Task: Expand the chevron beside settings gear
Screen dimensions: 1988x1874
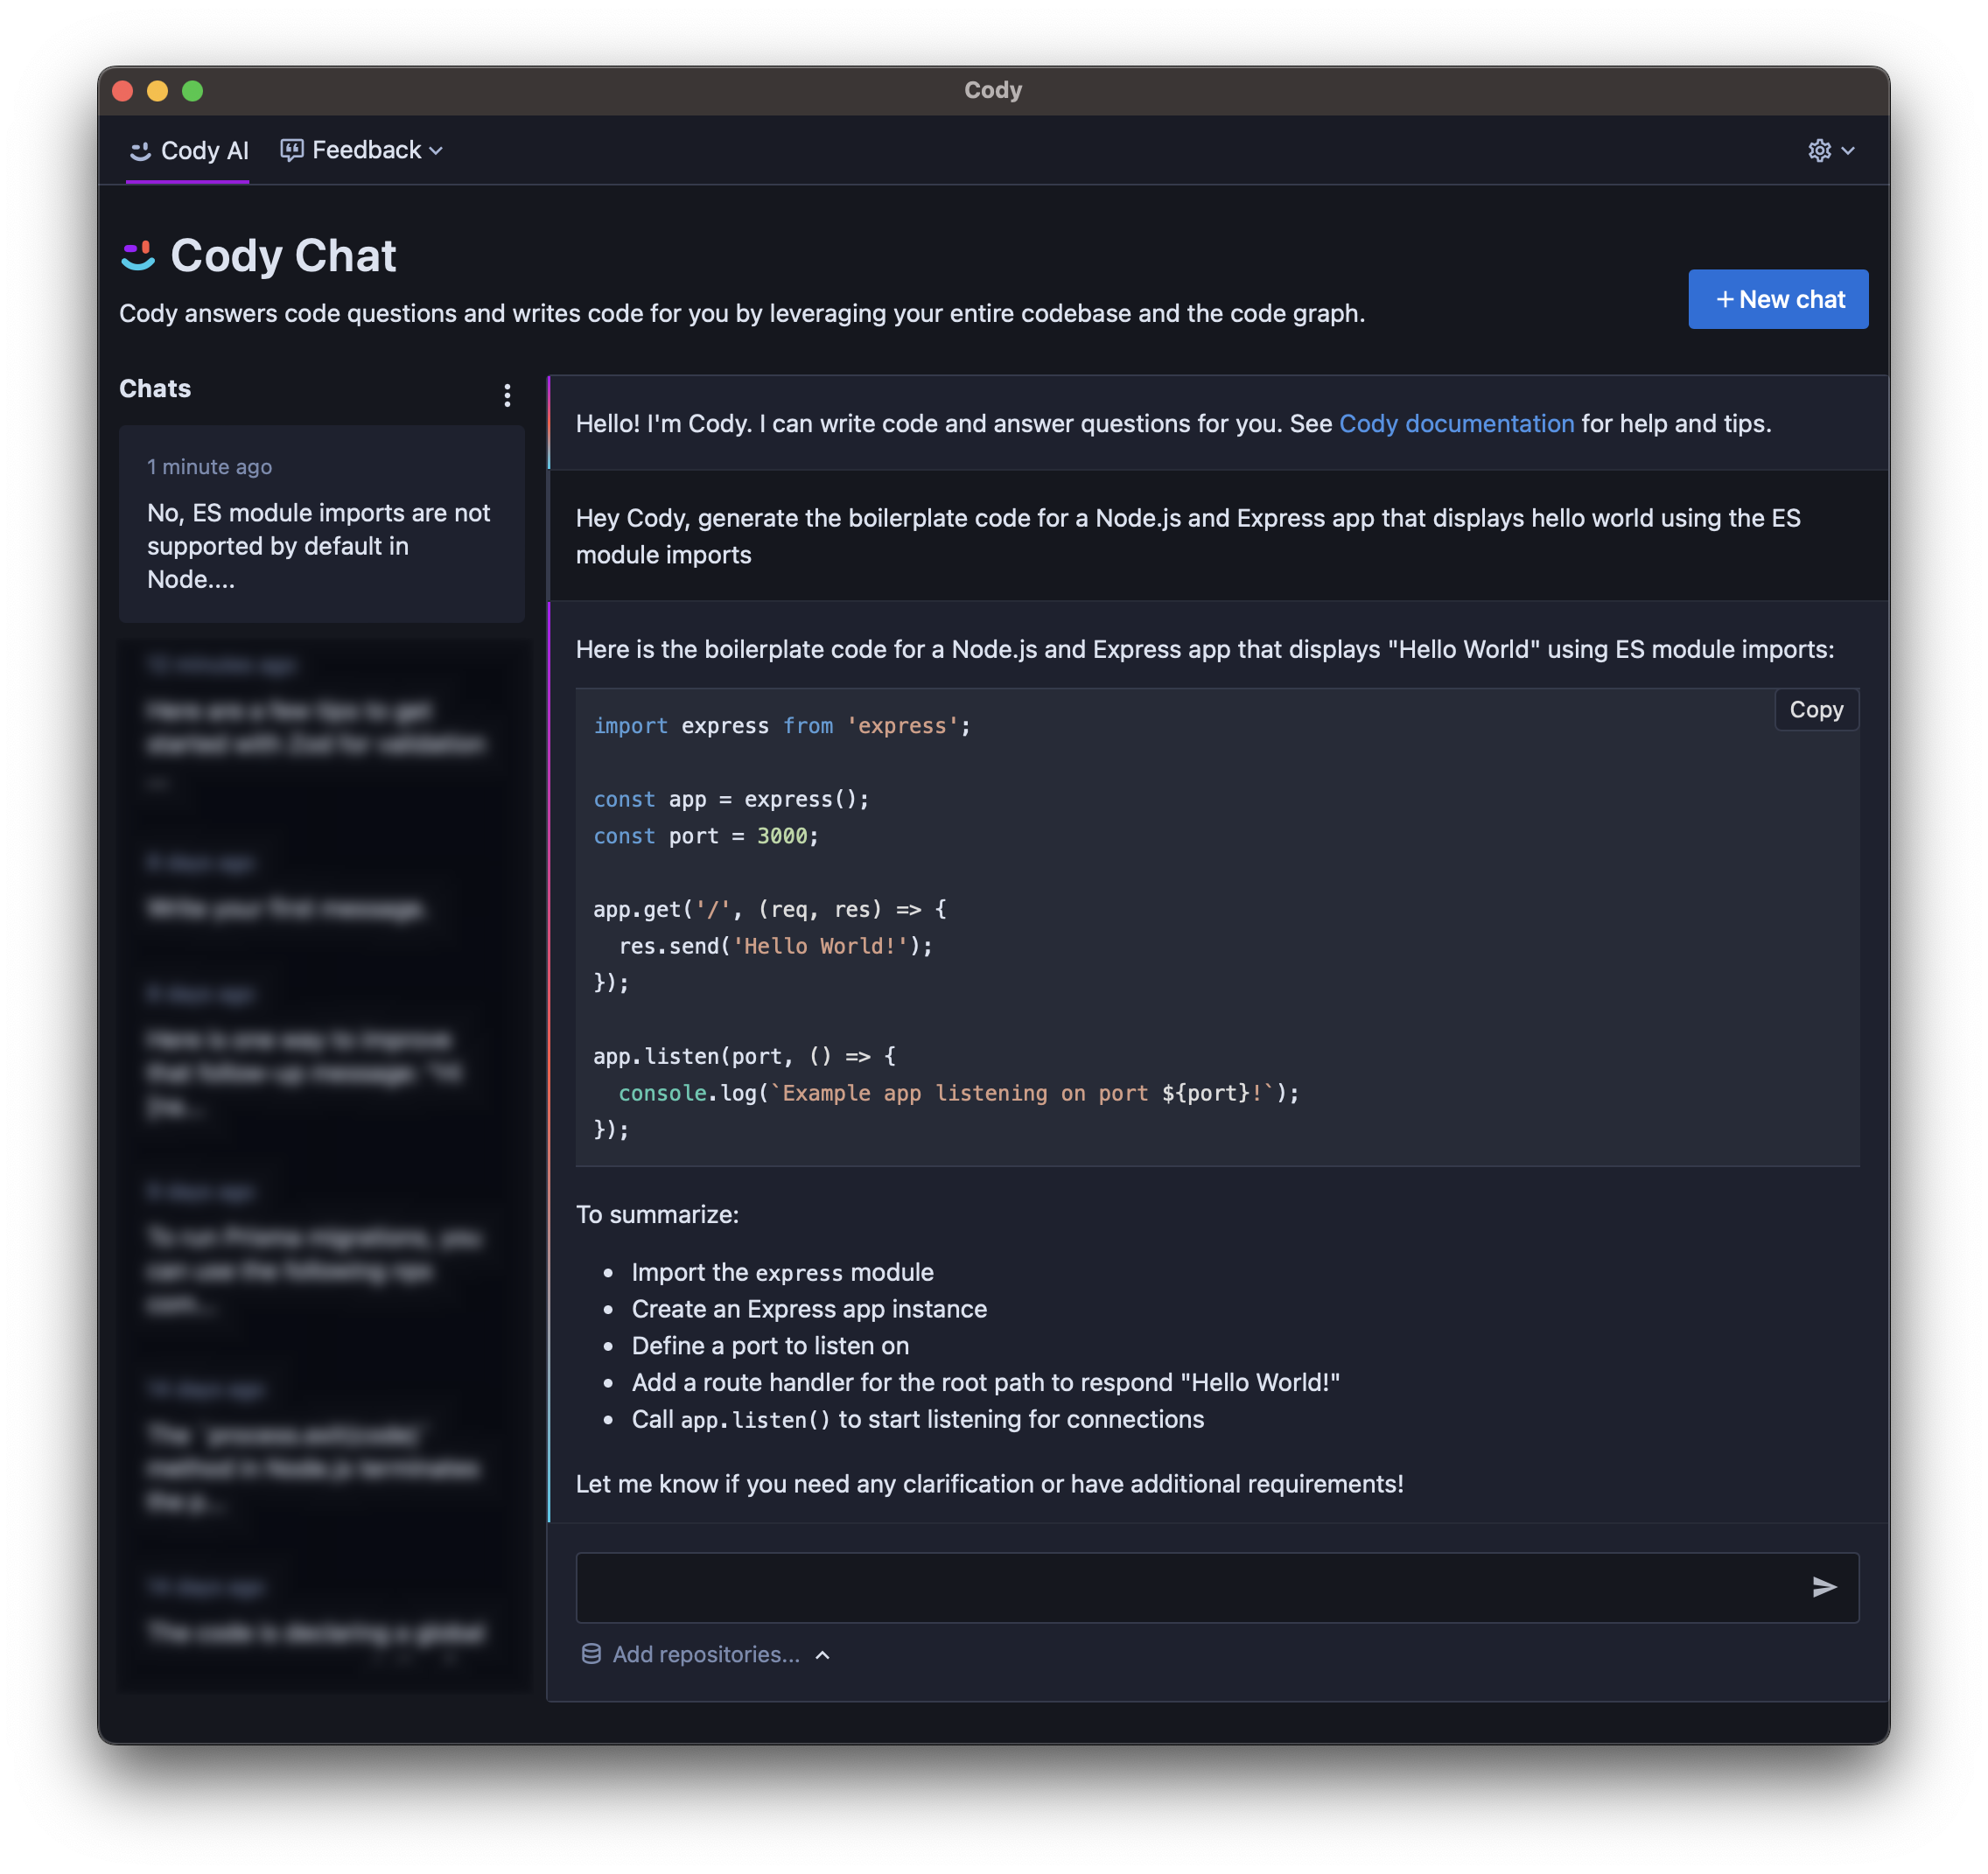Action: (x=1848, y=151)
